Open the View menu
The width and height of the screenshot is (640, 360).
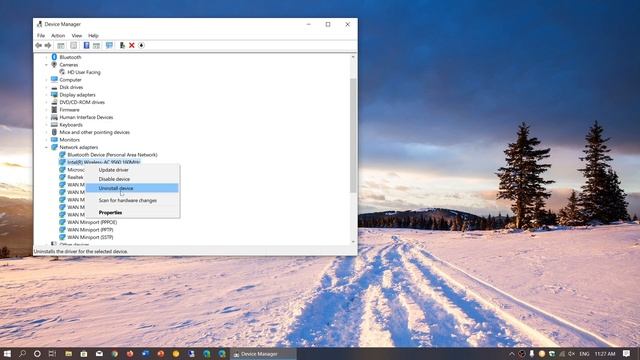pyautogui.click(x=77, y=36)
